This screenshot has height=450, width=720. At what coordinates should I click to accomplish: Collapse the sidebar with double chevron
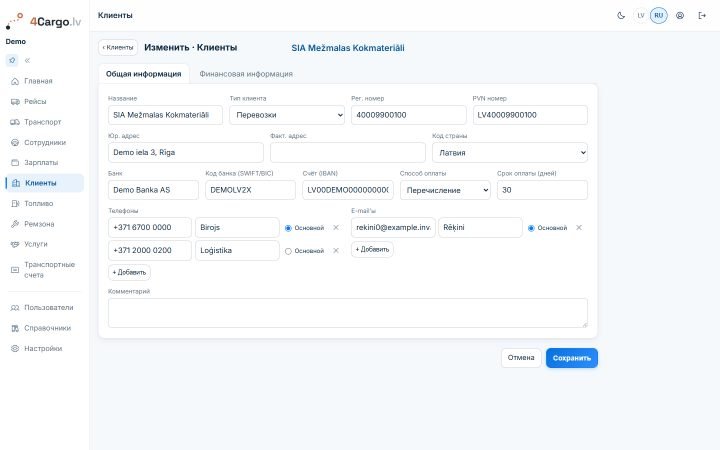(28, 60)
